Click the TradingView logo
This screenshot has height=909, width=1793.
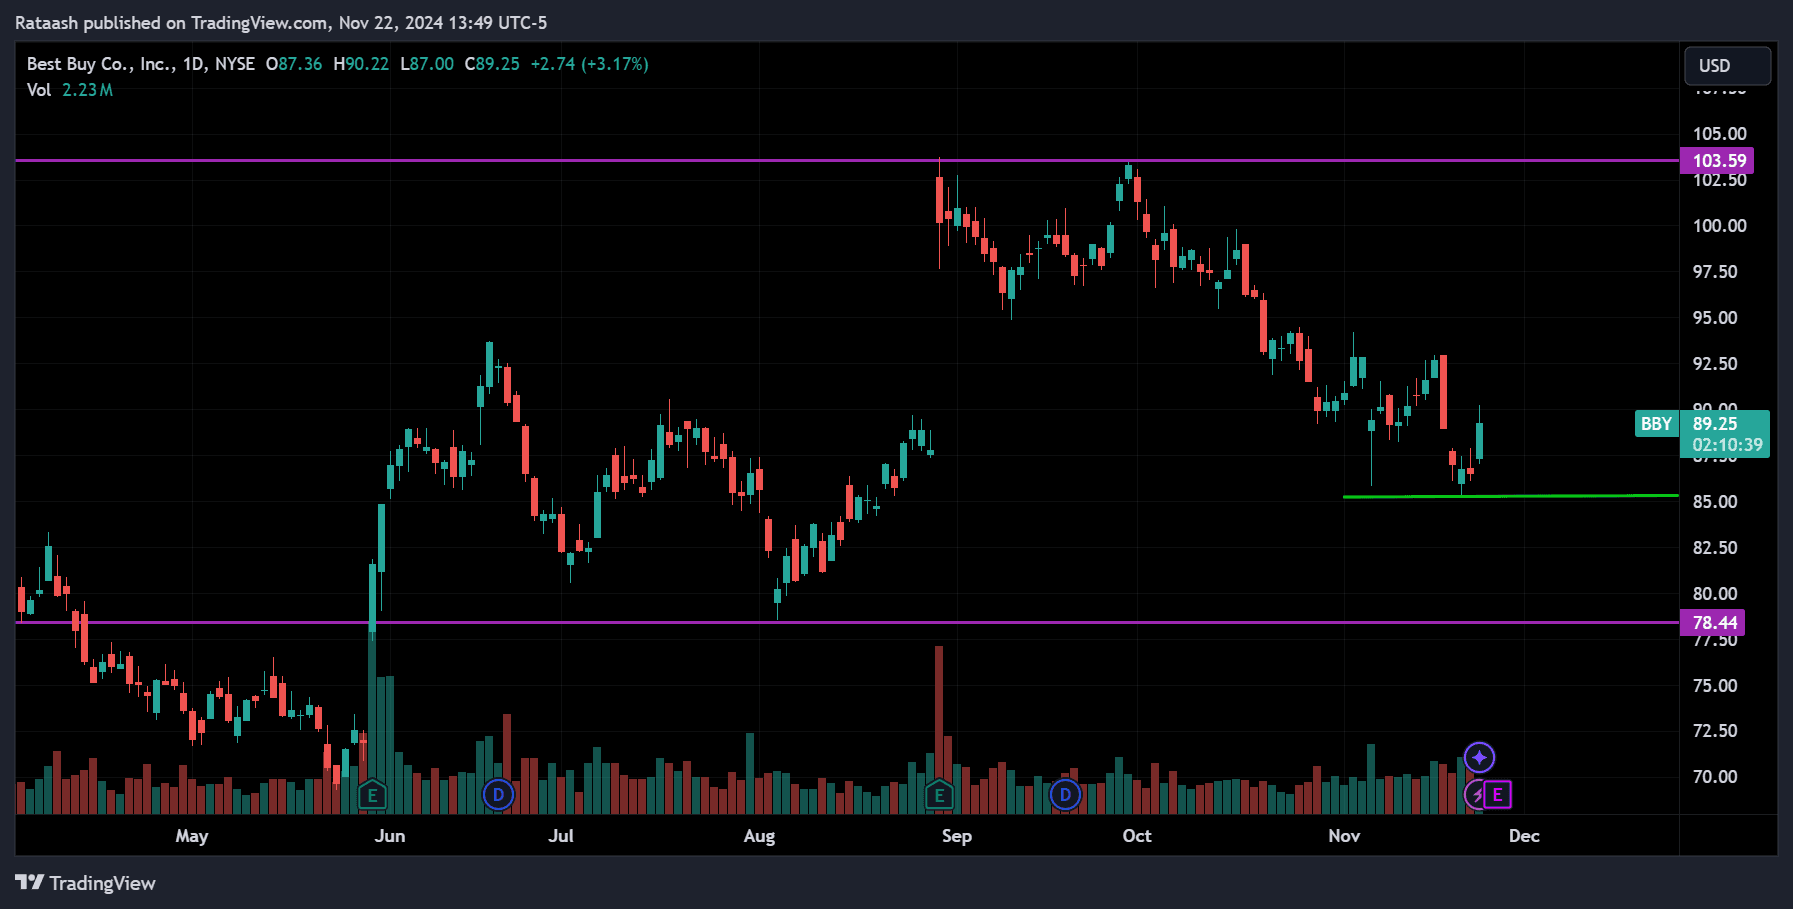coord(86,883)
